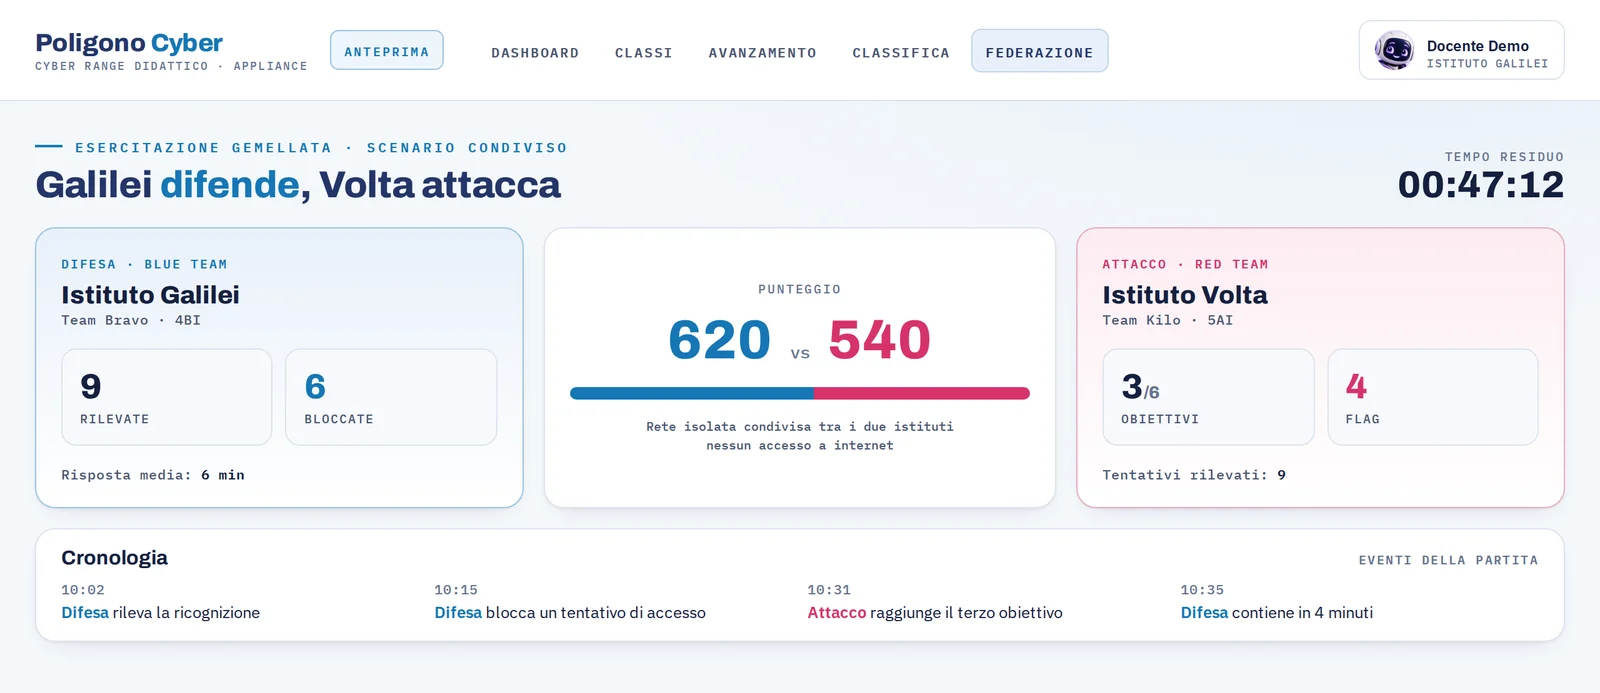Viewport: 1600px width, 693px height.
Task: Open the Classi tab
Action: (644, 53)
